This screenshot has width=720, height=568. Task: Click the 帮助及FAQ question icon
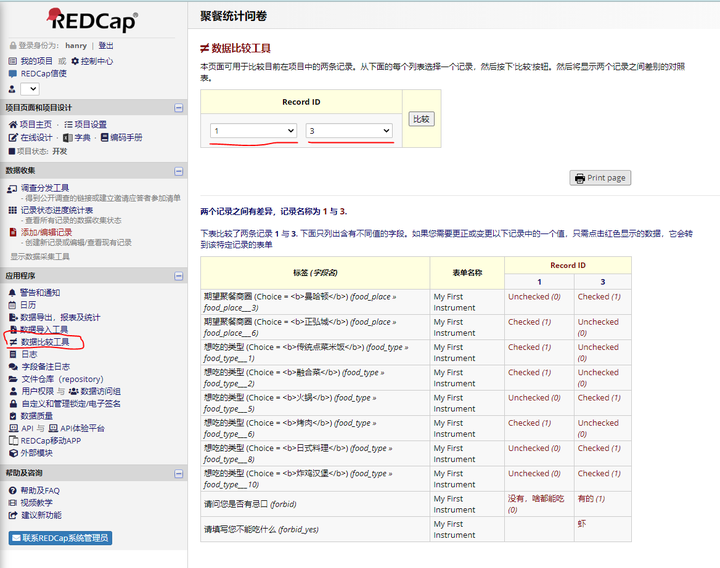(13, 491)
